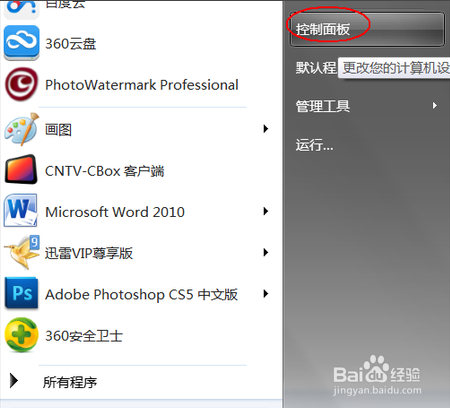The width and height of the screenshot is (450, 408).
Task: Open the 360云盘 cloud icon
Action: click(x=21, y=43)
